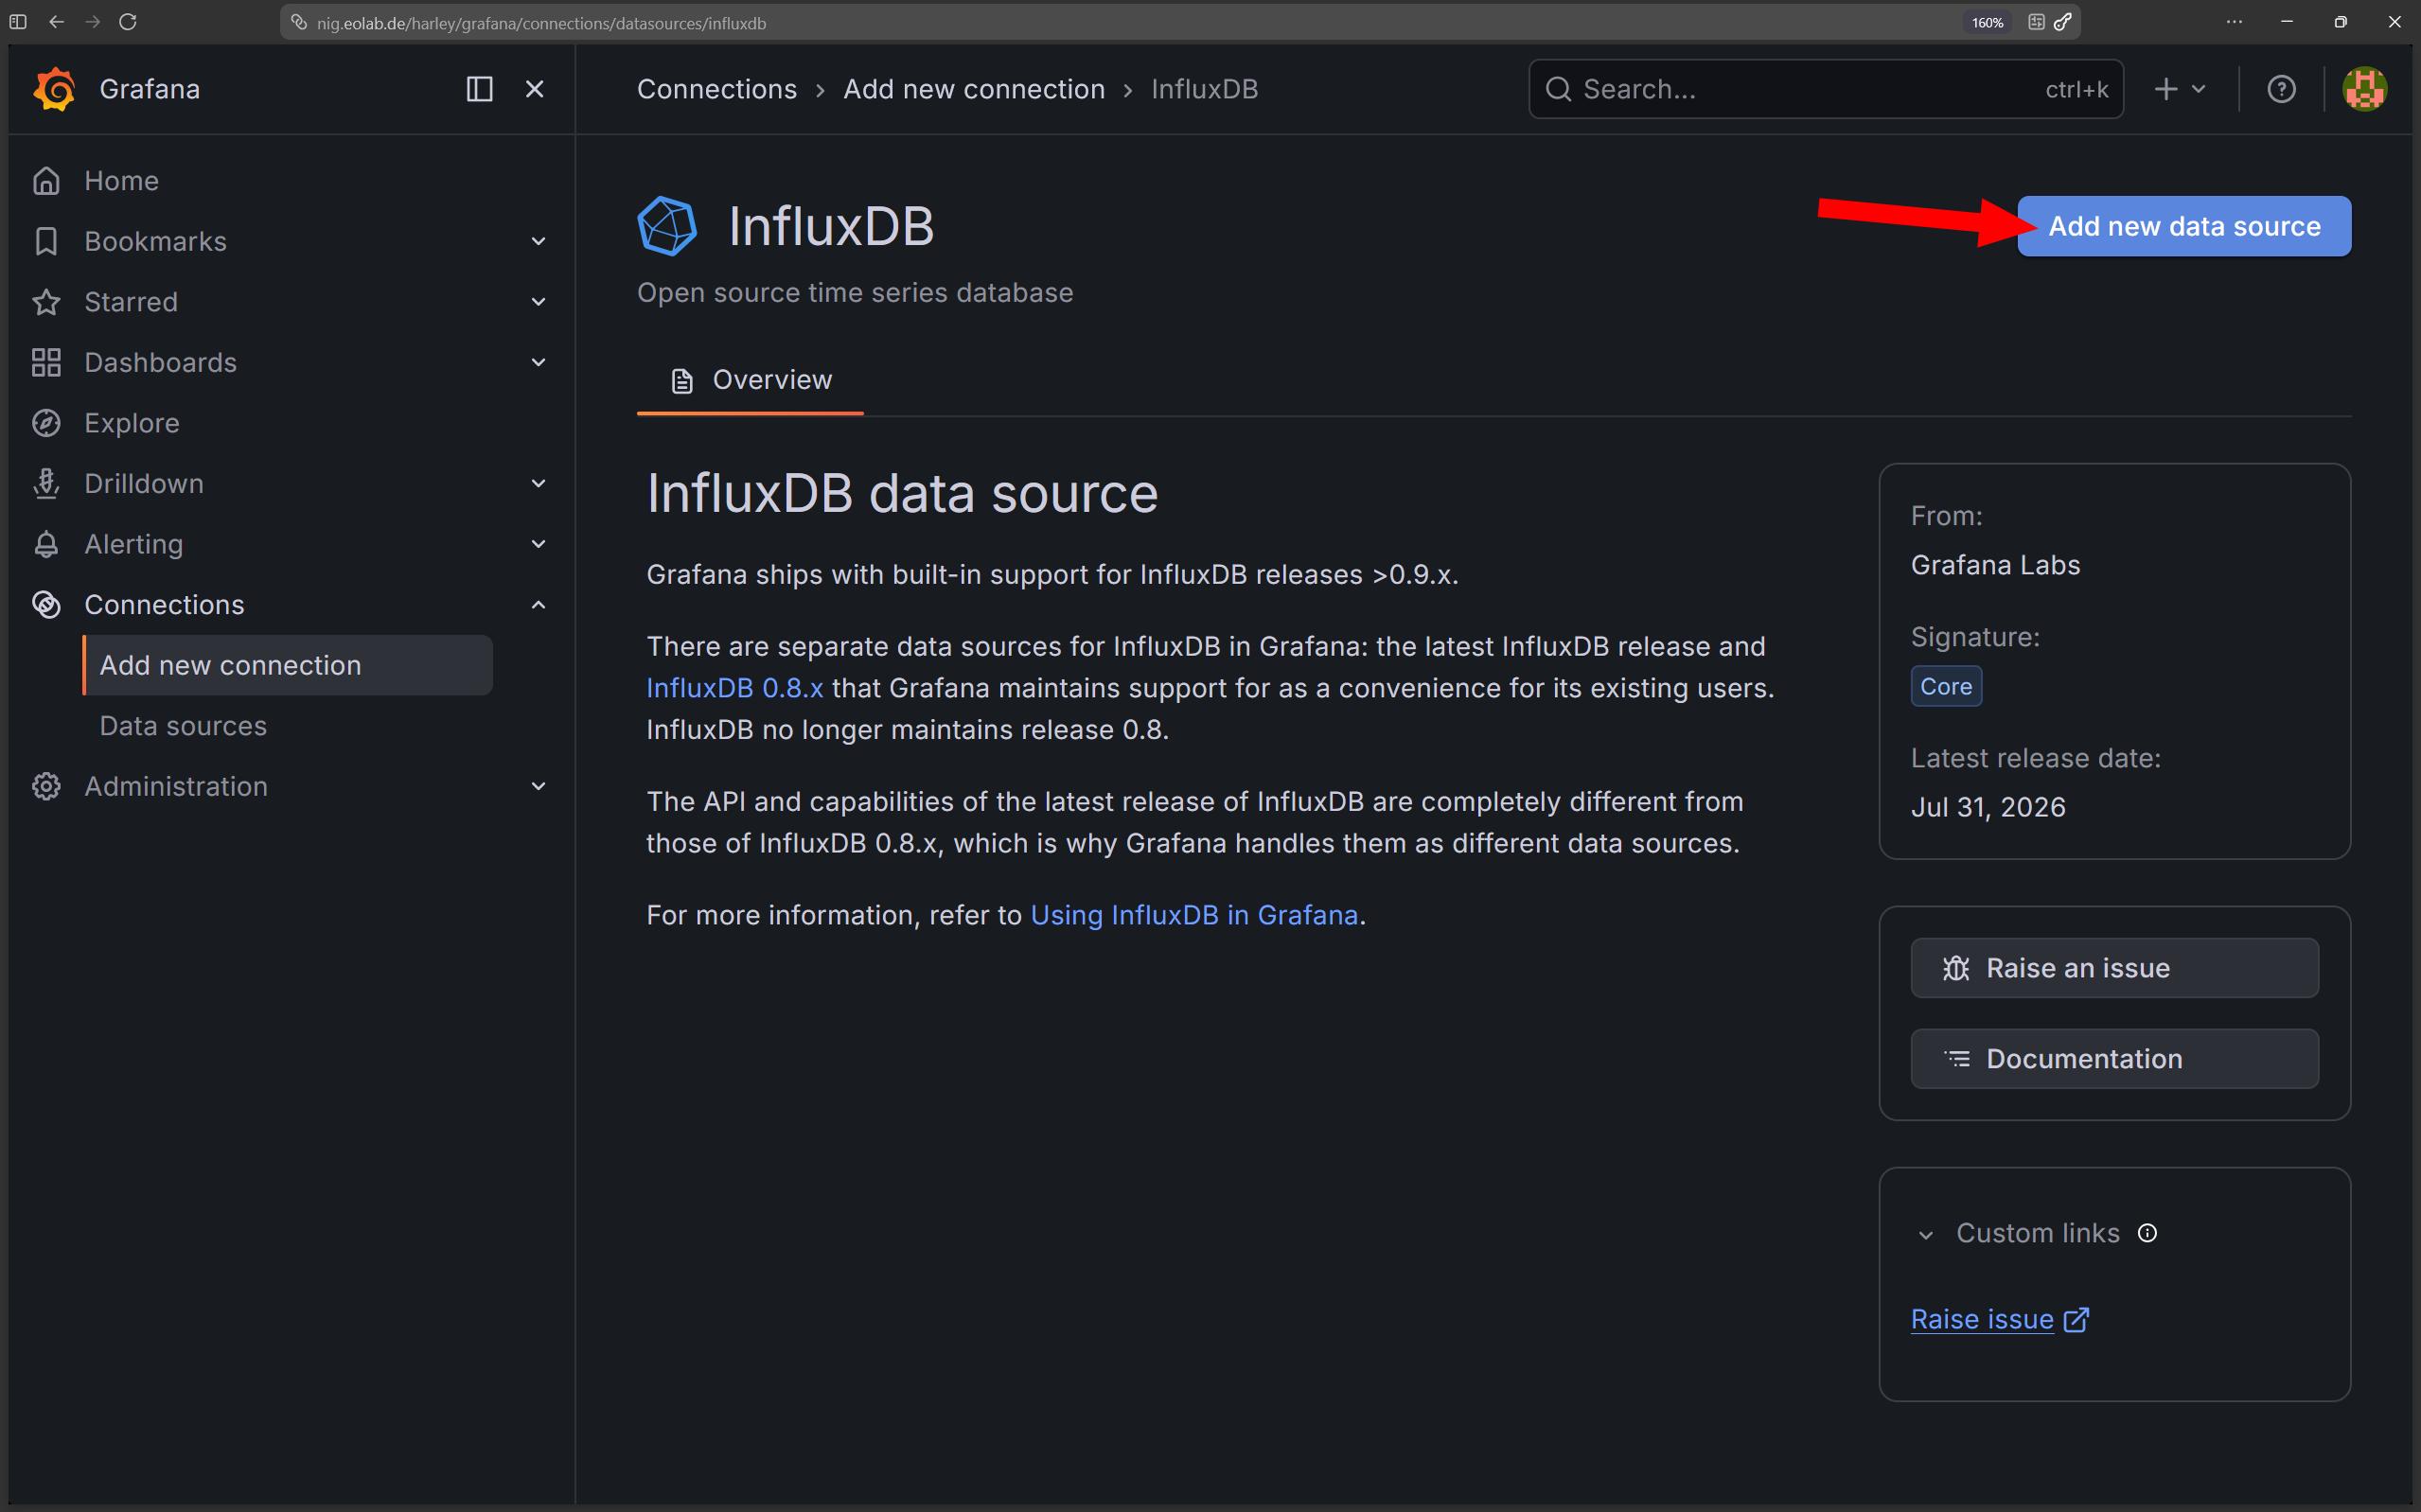Click the Custom links info icon
Image resolution: width=2421 pixels, height=1512 pixels.
[x=2147, y=1233]
